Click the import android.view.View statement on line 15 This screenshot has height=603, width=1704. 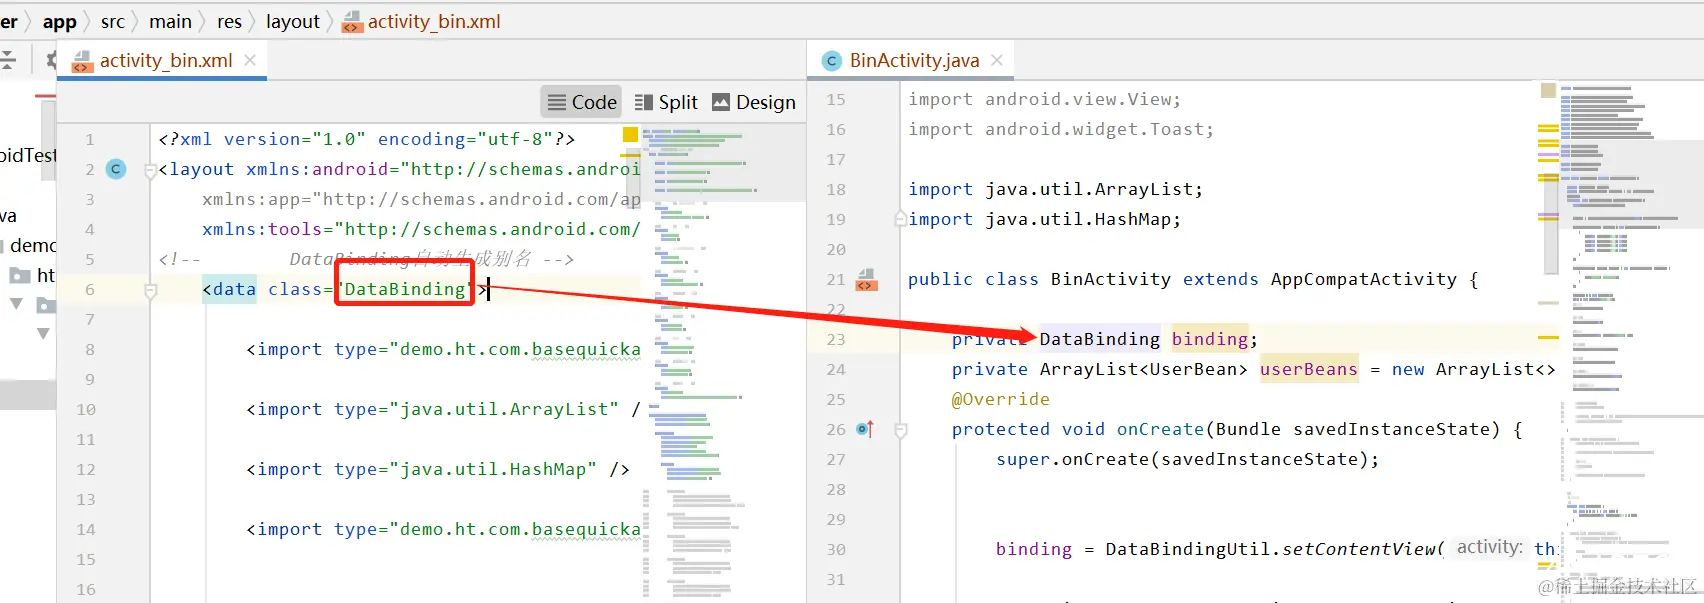coord(1045,99)
